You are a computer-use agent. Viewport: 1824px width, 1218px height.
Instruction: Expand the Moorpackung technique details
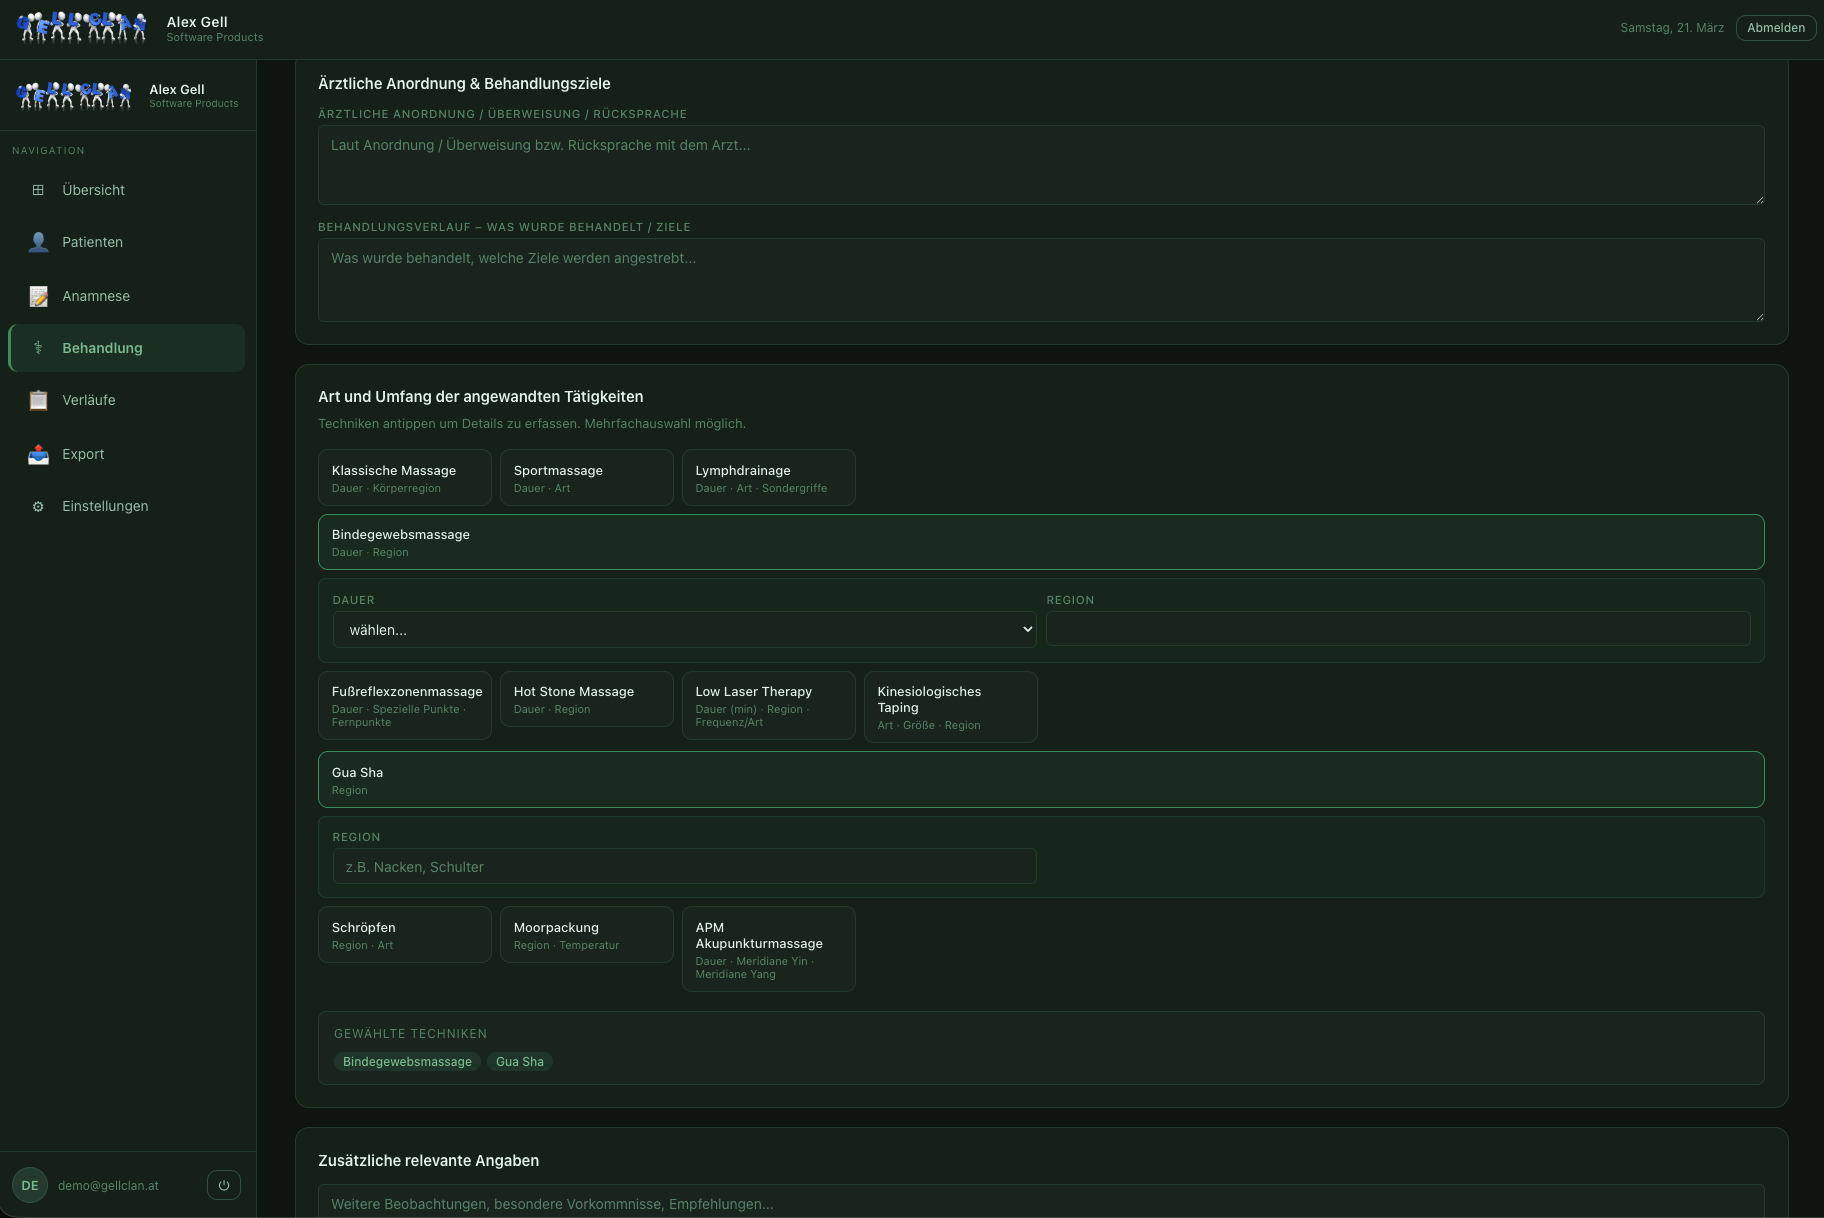pyautogui.click(x=587, y=935)
